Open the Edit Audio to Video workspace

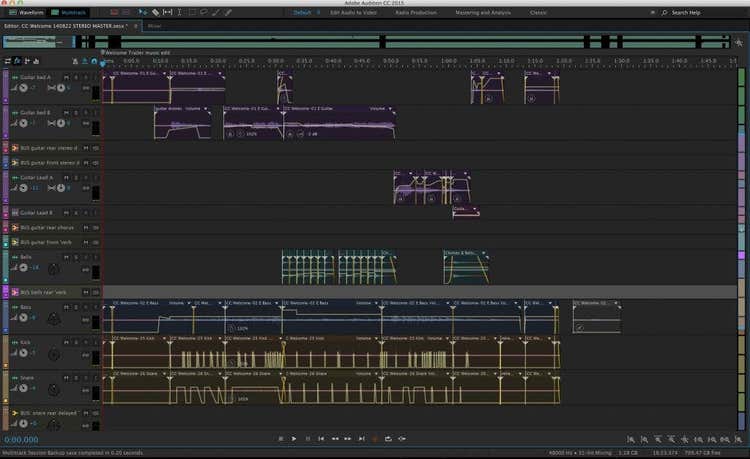(x=353, y=12)
